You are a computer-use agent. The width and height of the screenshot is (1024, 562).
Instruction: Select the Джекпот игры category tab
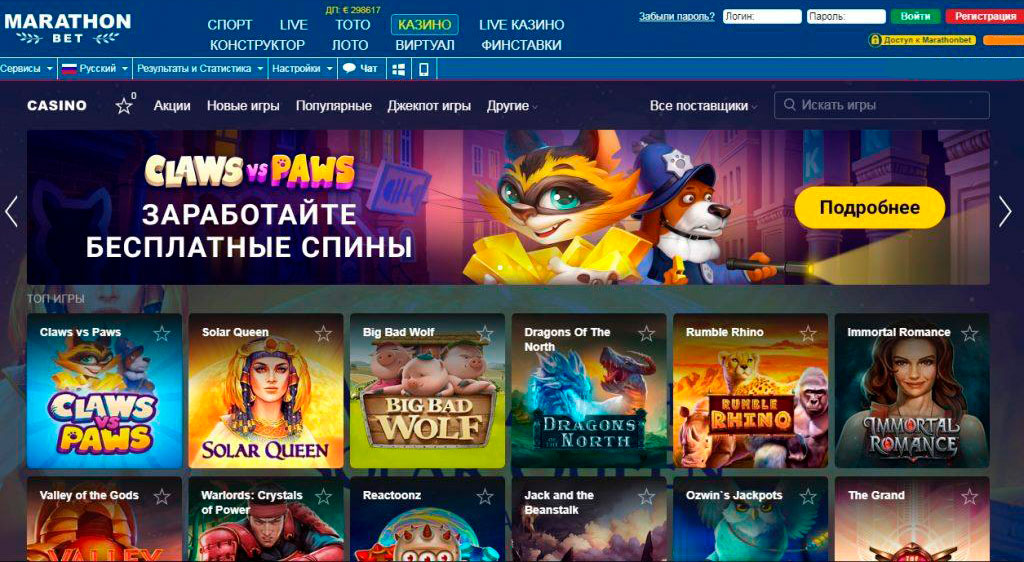429,106
